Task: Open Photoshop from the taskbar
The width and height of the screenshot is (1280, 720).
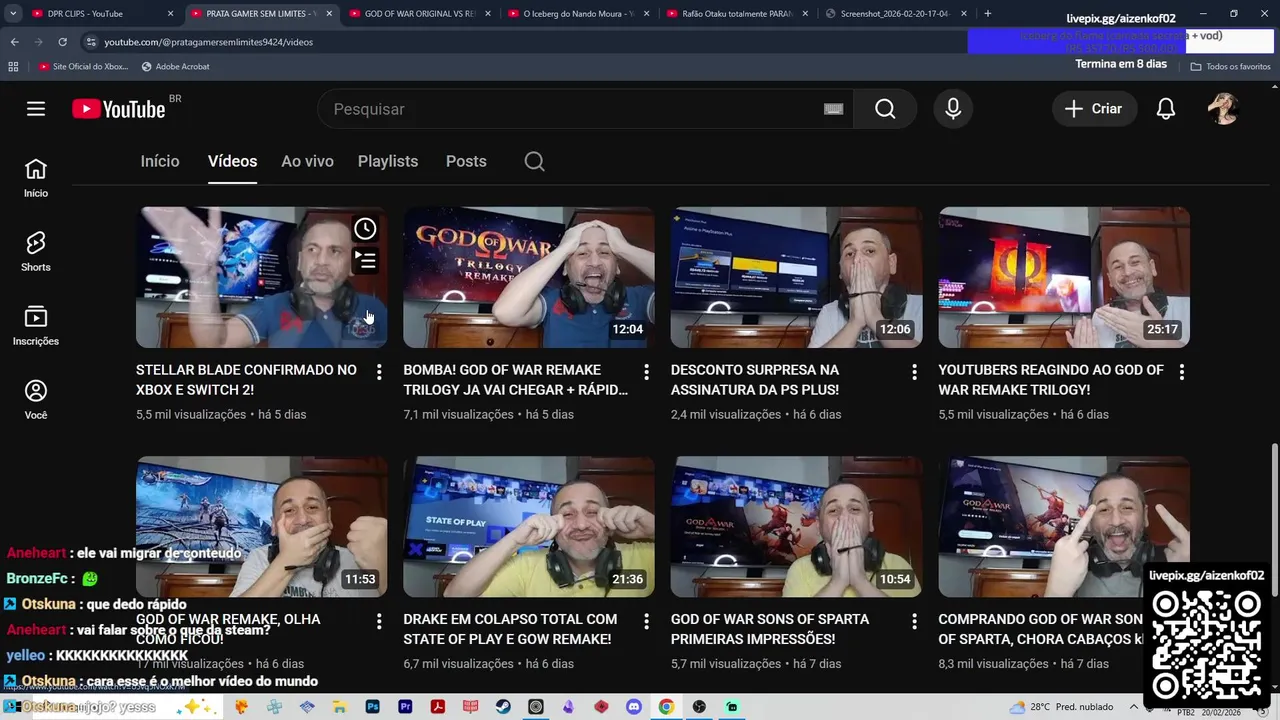Action: click(372, 707)
